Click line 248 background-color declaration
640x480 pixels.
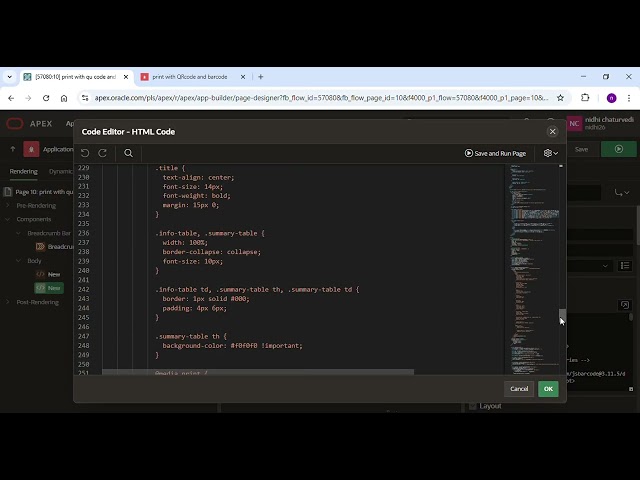click(232, 346)
